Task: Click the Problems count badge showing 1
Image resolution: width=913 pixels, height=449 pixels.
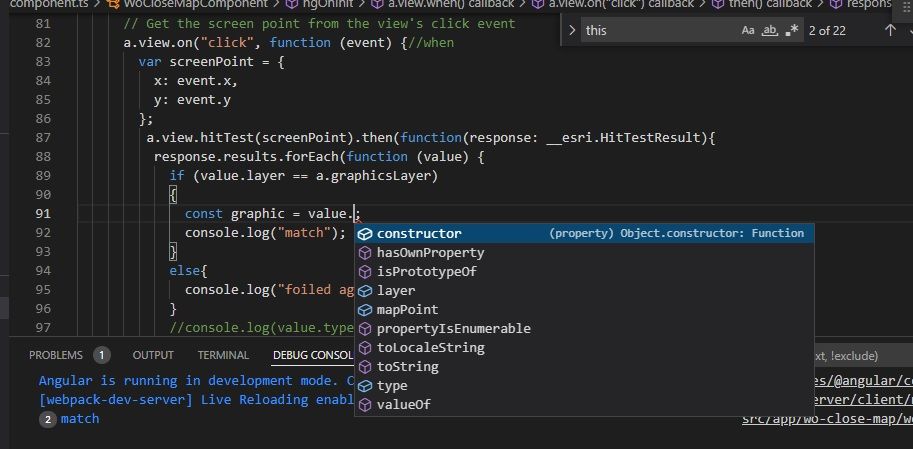Action: [x=101, y=355]
